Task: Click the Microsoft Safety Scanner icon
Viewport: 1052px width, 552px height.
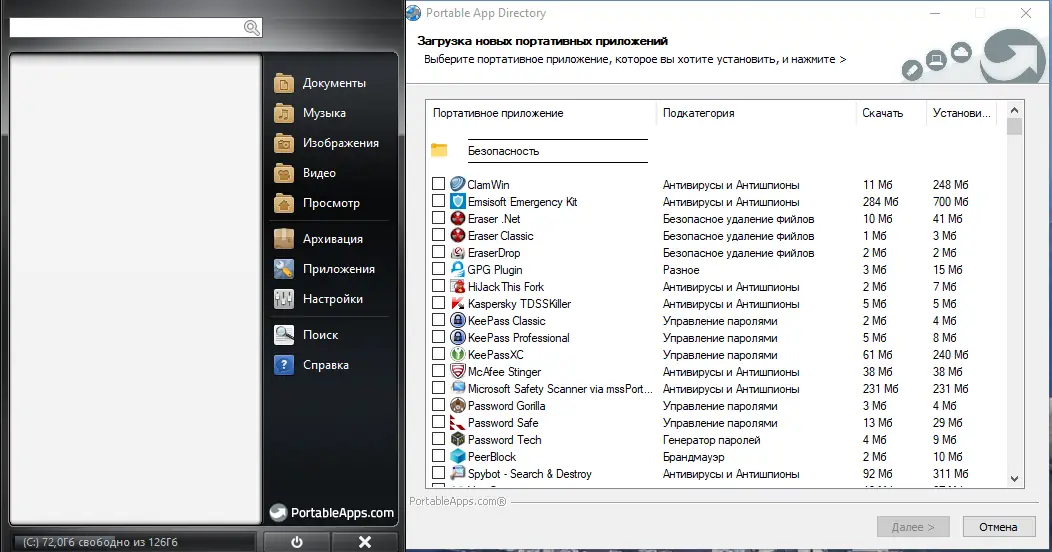Action: point(458,388)
